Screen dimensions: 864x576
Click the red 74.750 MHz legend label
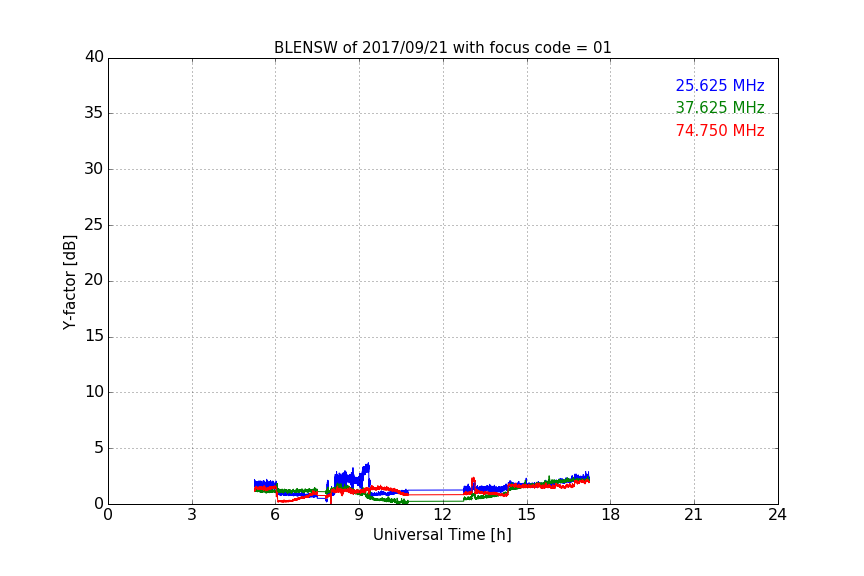pyautogui.click(x=720, y=131)
